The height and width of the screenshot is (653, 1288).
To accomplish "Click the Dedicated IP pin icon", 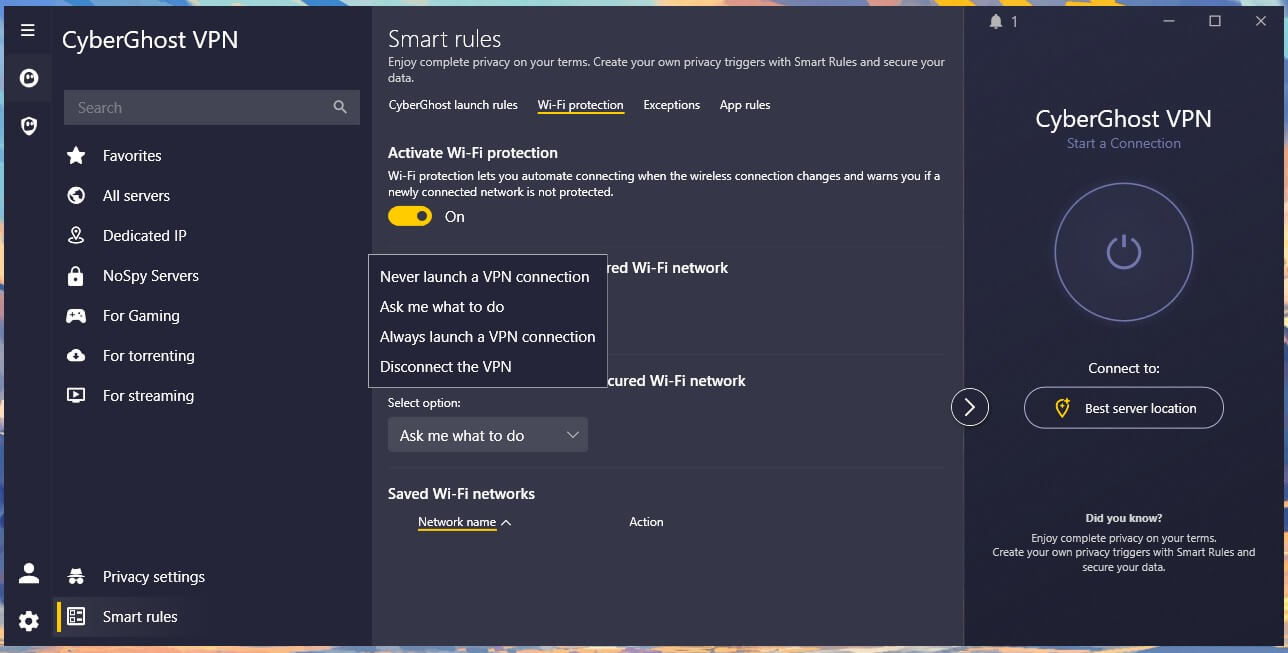I will click(x=76, y=235).
